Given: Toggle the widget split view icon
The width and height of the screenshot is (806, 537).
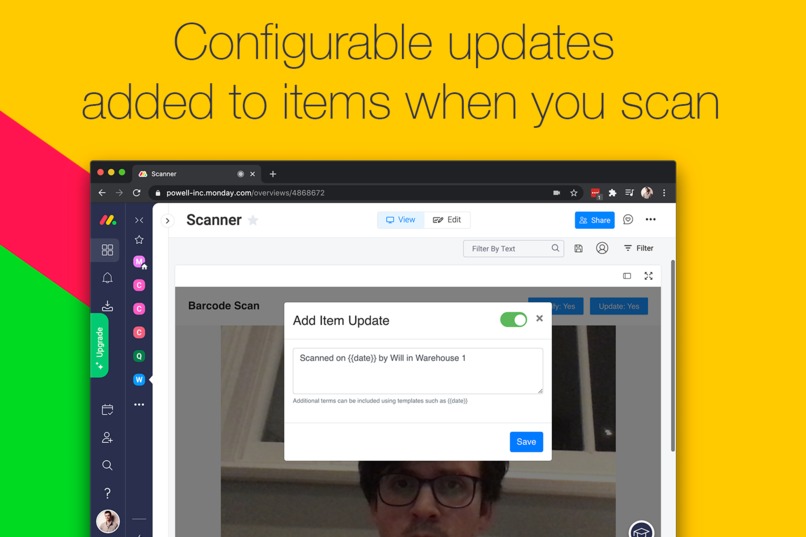Looking at the screenshot, I should (x=627, y=276).
